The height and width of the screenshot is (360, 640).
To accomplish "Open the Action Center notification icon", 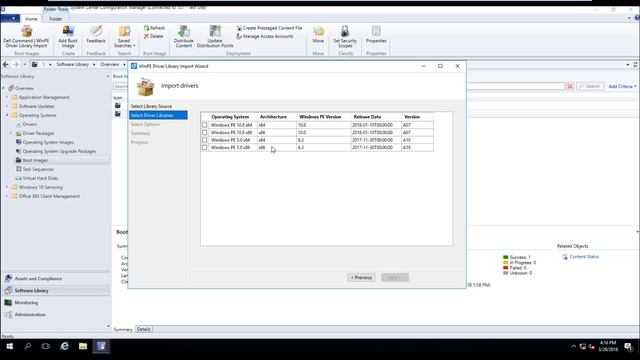I will [629, 347].
